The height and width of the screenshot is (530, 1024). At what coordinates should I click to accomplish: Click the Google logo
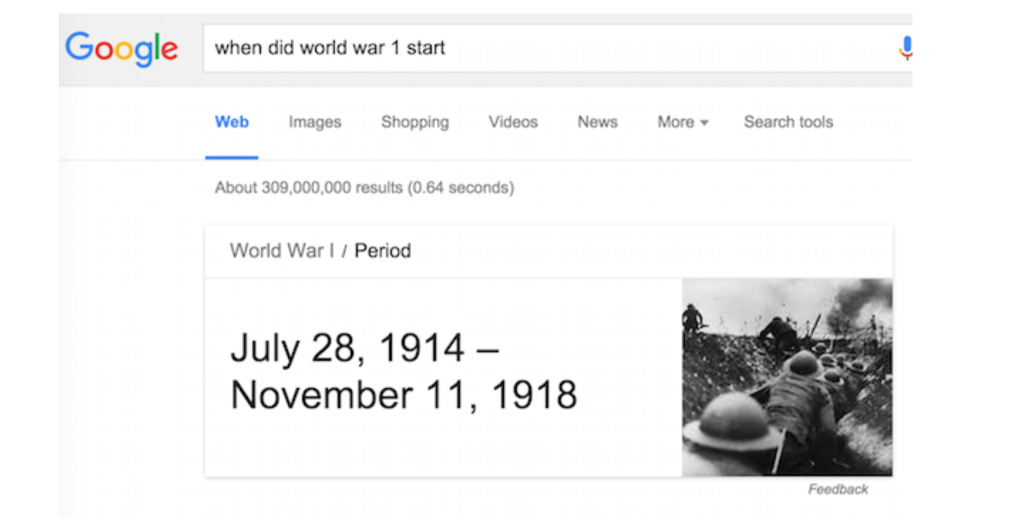[121, 48]
